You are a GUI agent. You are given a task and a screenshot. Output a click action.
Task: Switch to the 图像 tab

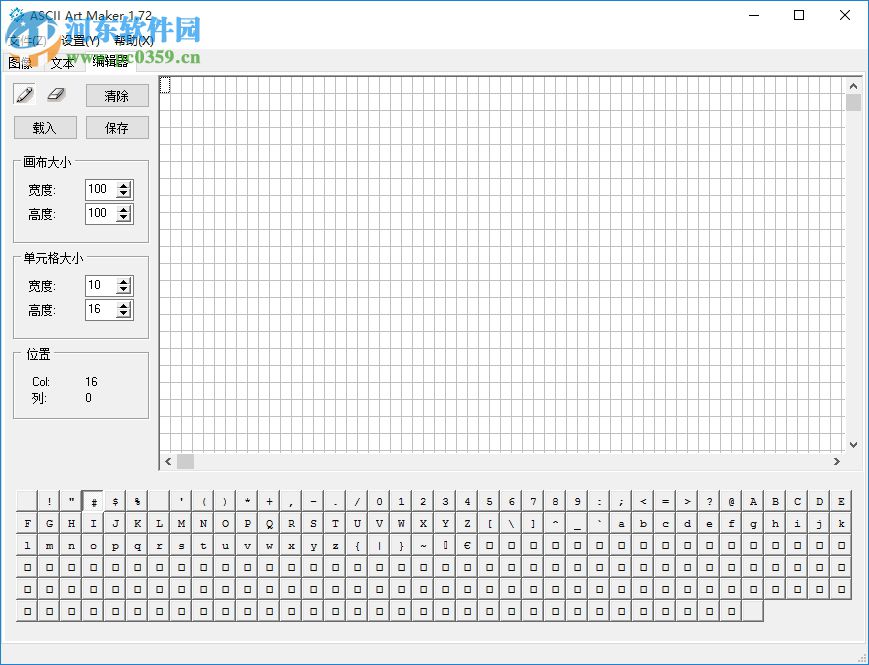[x=20, y=62]
